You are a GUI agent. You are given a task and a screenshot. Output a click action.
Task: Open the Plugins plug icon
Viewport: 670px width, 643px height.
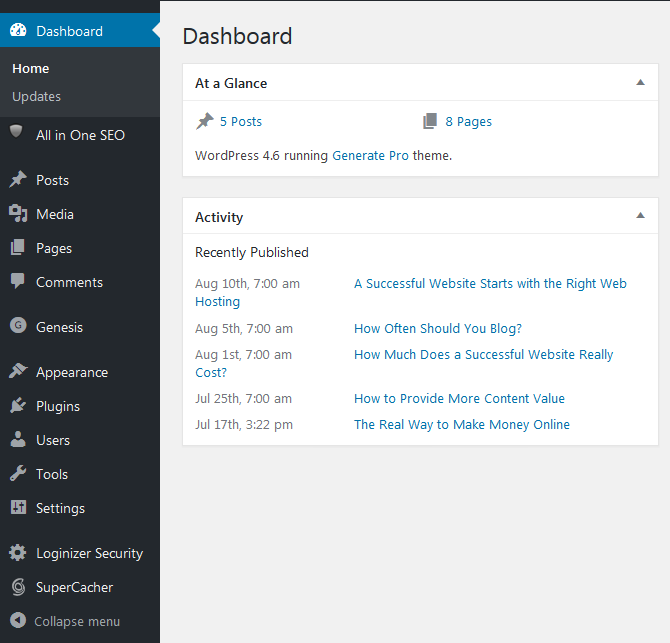(18, 405)
